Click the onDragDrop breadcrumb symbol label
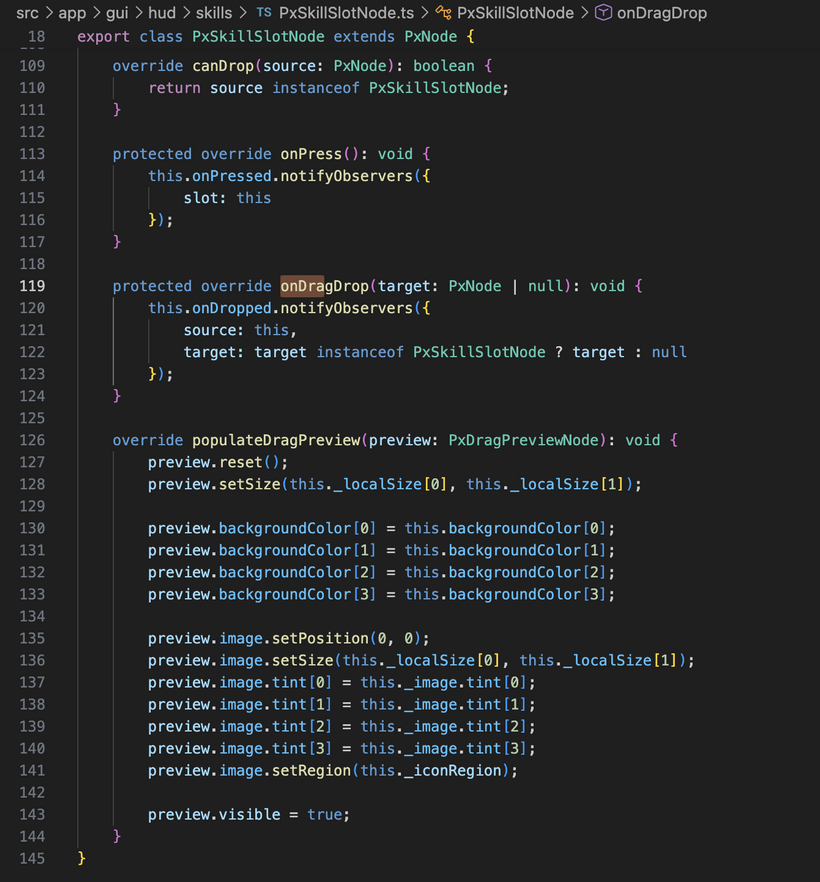 (x=662, y=13)
